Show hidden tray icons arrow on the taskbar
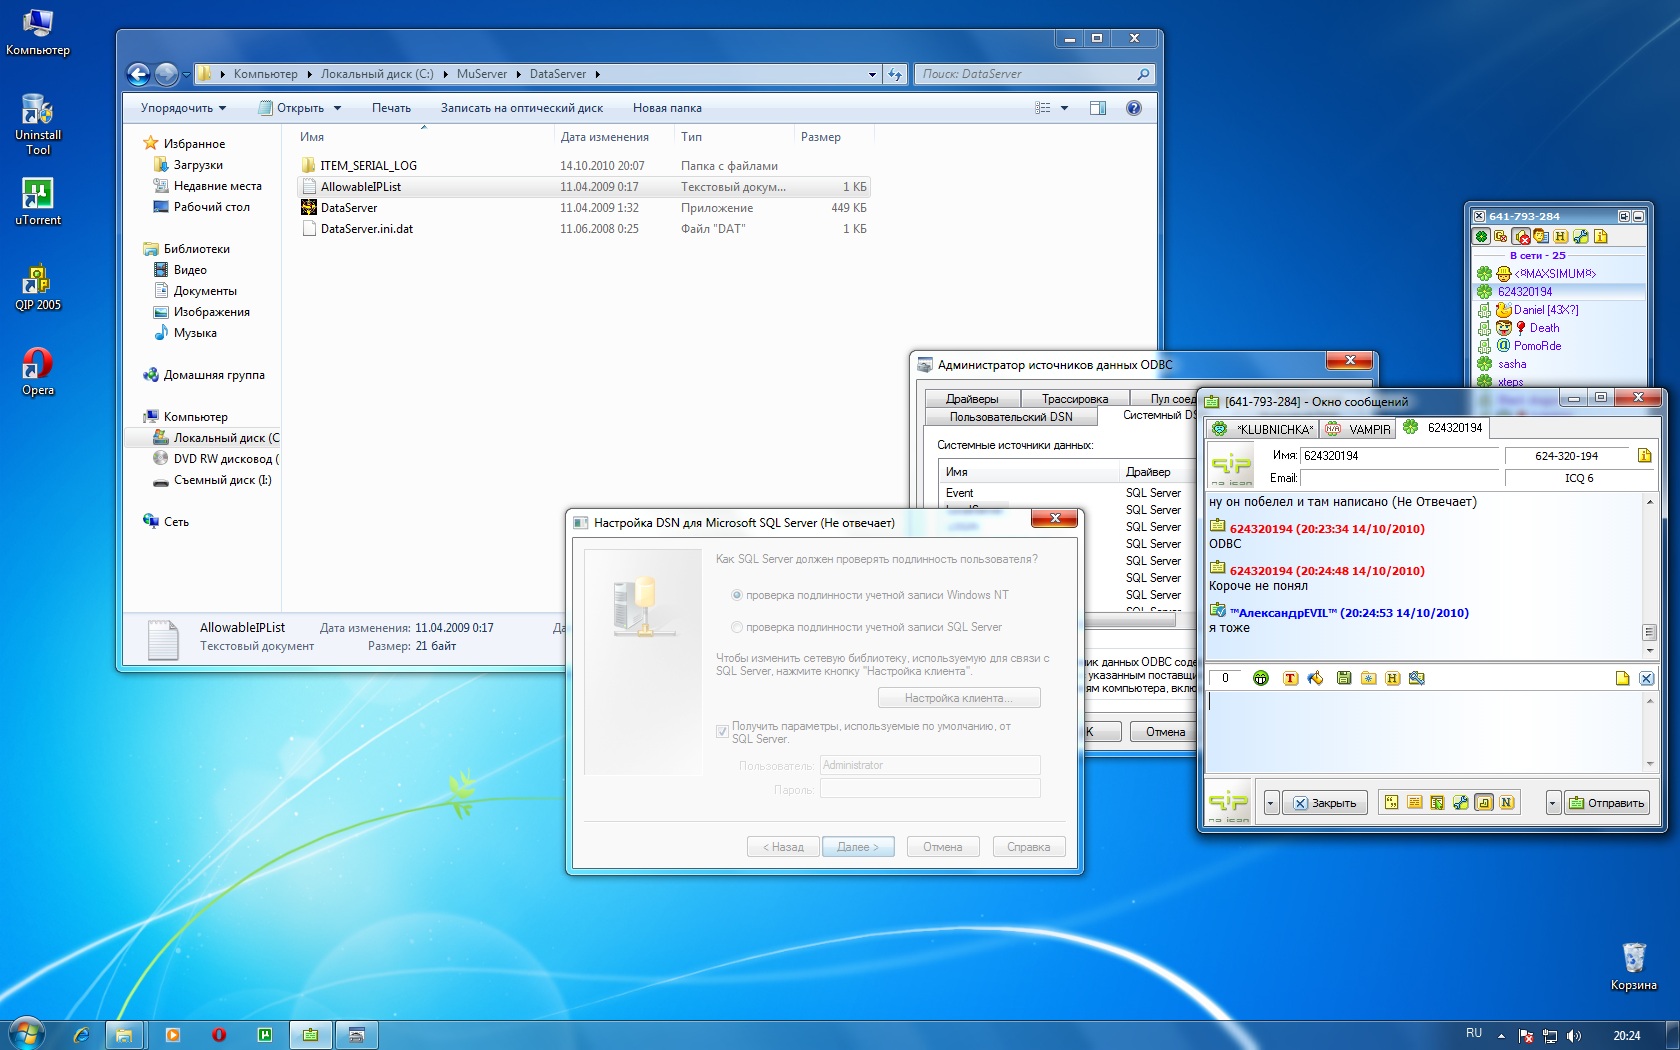The height and width of the screenshot is (1050, 1680). [x=1501, y=1036]
